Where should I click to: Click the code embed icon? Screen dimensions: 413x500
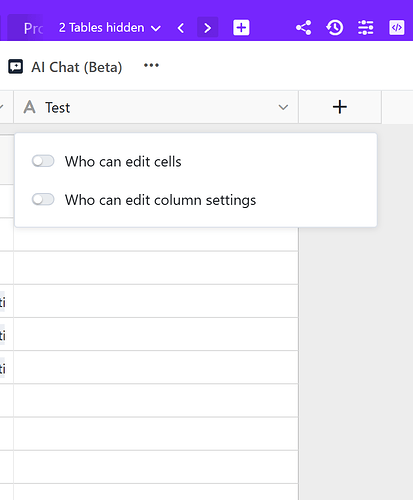[397, 28]
